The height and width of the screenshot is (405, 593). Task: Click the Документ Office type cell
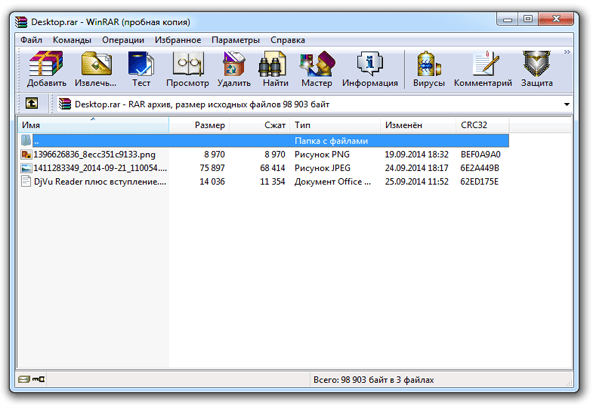(x=332, y=182)
